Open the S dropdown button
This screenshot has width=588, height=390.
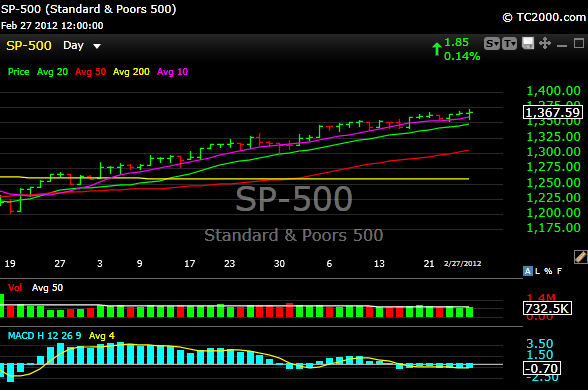tap(492, 44)
